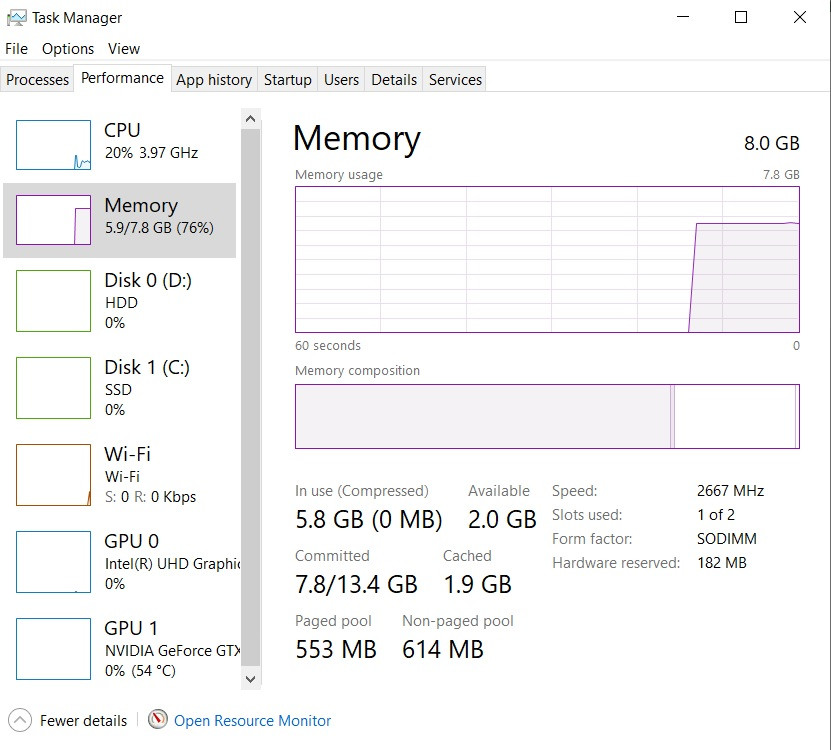The height and width of the screenshot is (750, 831).
Task: Switch to the App history tab
Action: tap(214, 80)
